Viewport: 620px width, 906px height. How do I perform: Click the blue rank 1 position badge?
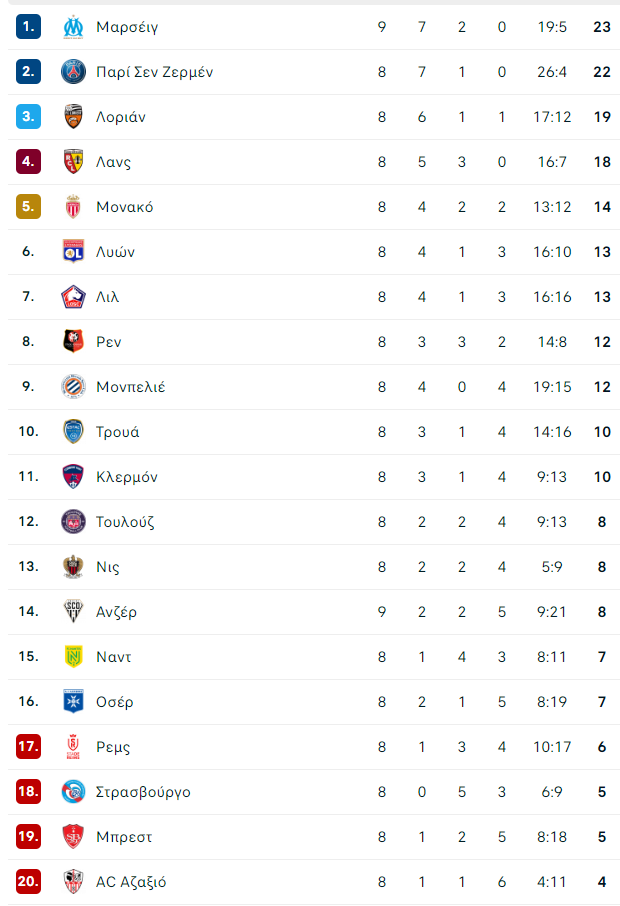point(28,26)
